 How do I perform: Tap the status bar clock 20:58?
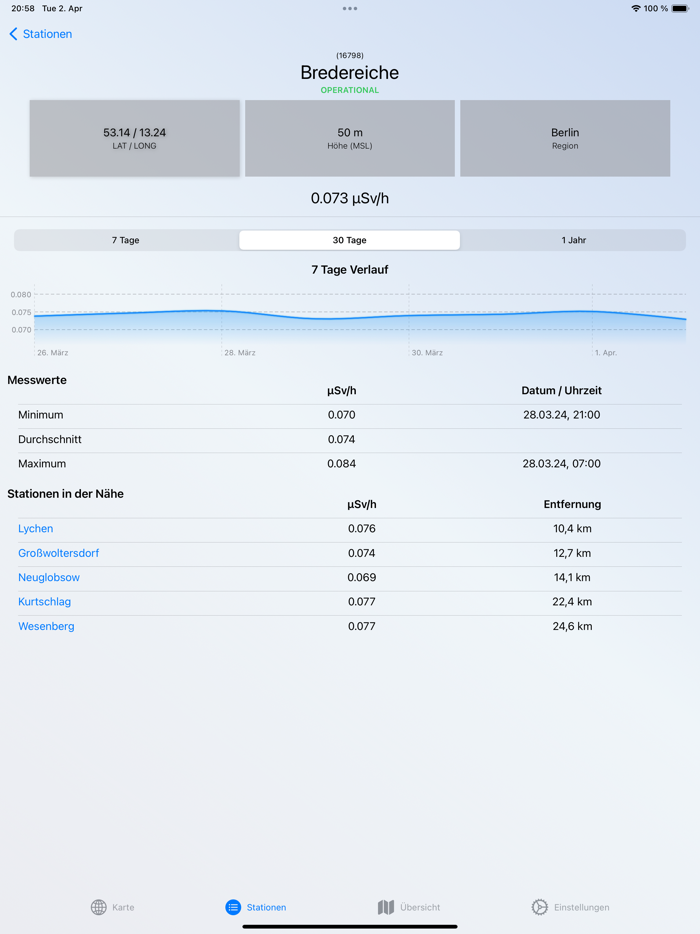[23, 8]
